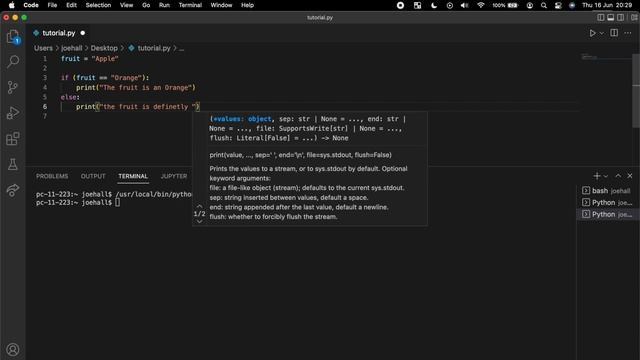Screen dimensions: 640x360
Task: Maximize the panel with the up chevron
Action: point(618,176)
